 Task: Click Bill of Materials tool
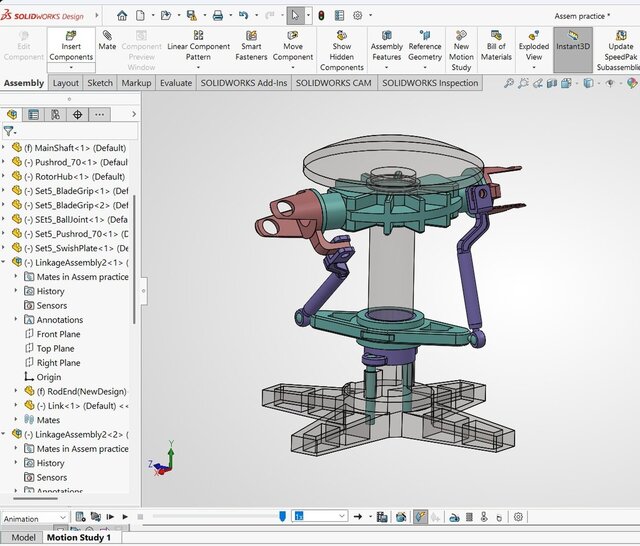[x=496, y=46]
